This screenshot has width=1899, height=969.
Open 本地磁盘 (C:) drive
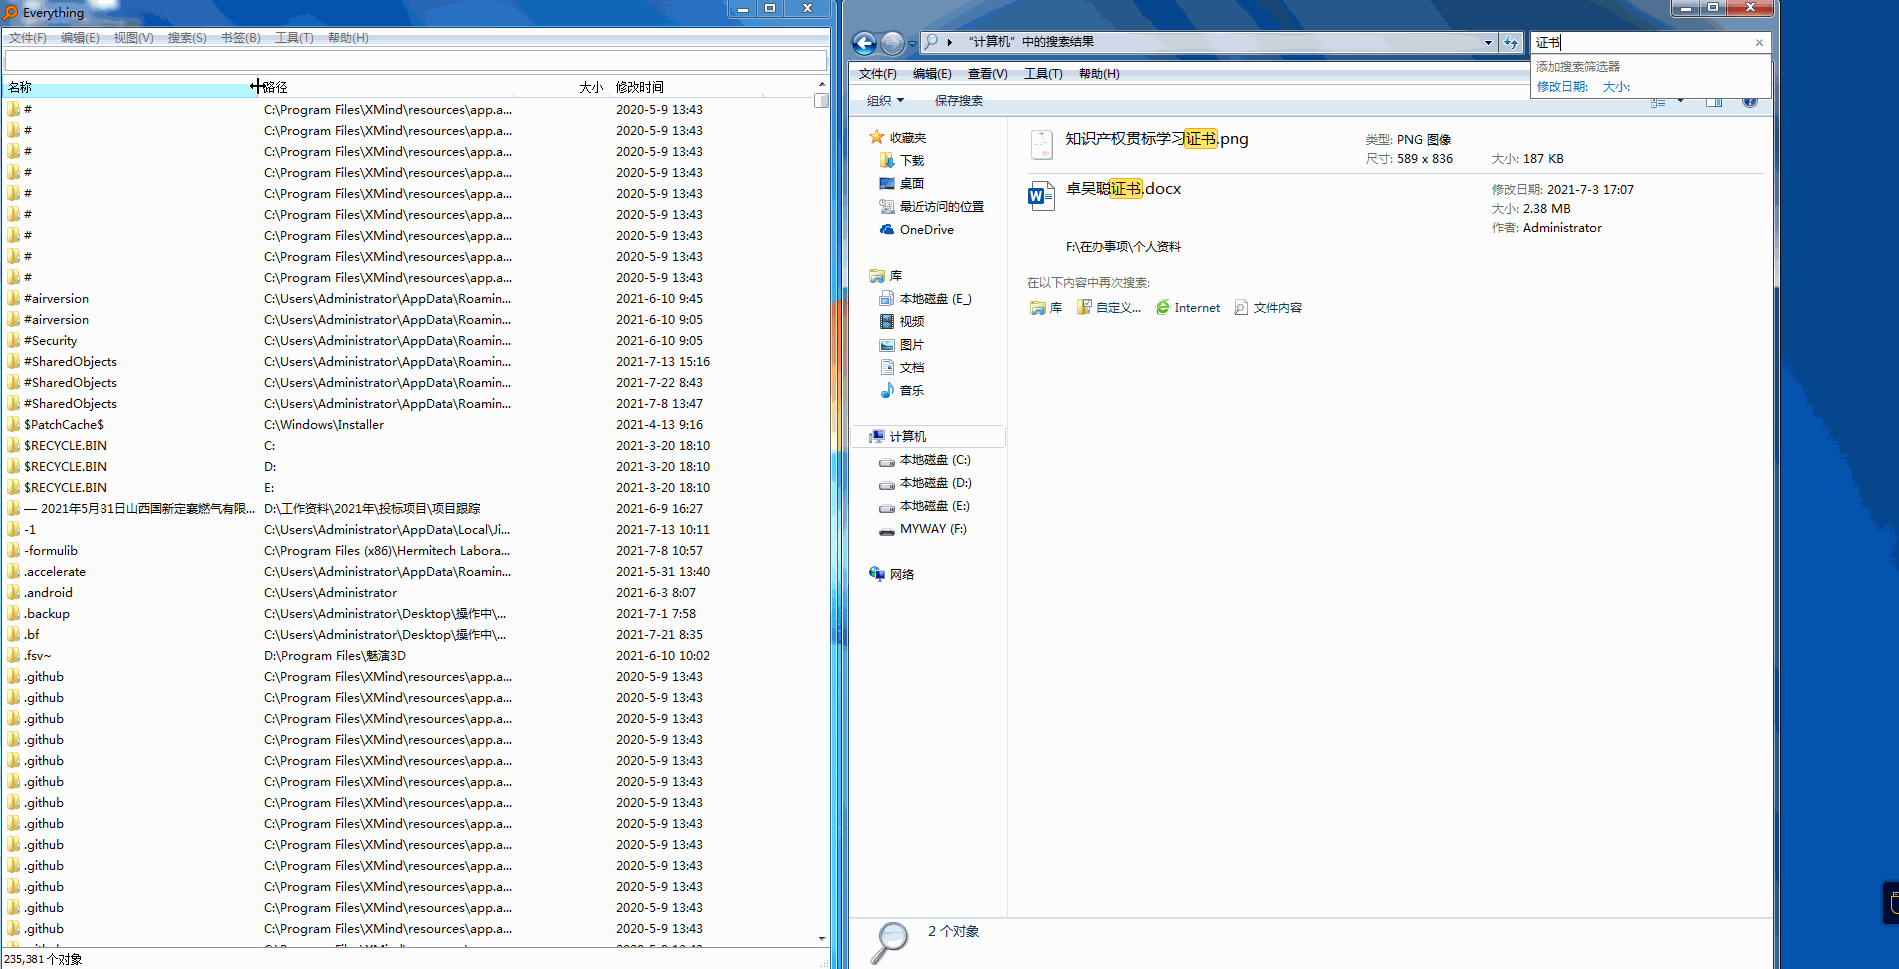(x=924, y=459)
